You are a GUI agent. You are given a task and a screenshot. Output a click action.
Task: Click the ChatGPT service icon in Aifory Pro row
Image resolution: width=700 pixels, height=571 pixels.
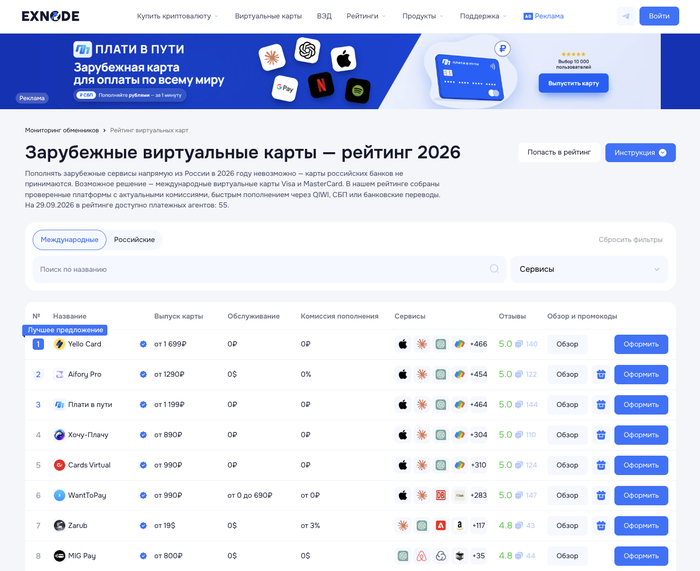[441, 374]
